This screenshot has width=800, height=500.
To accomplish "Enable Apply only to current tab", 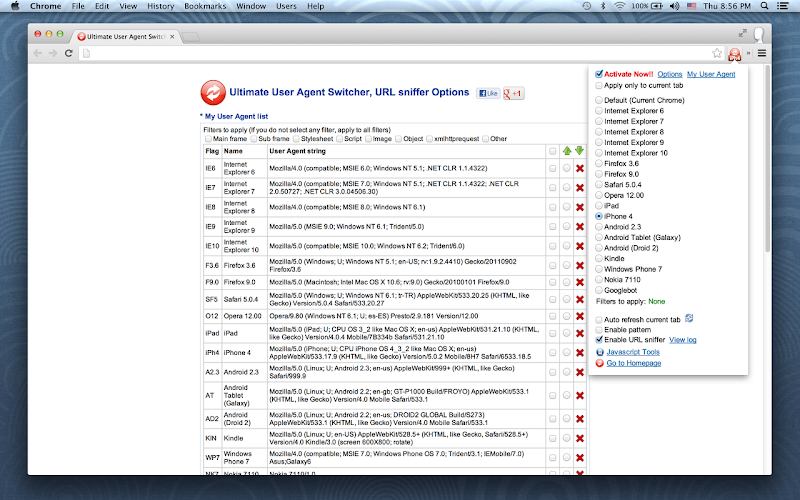I will 599,86.
